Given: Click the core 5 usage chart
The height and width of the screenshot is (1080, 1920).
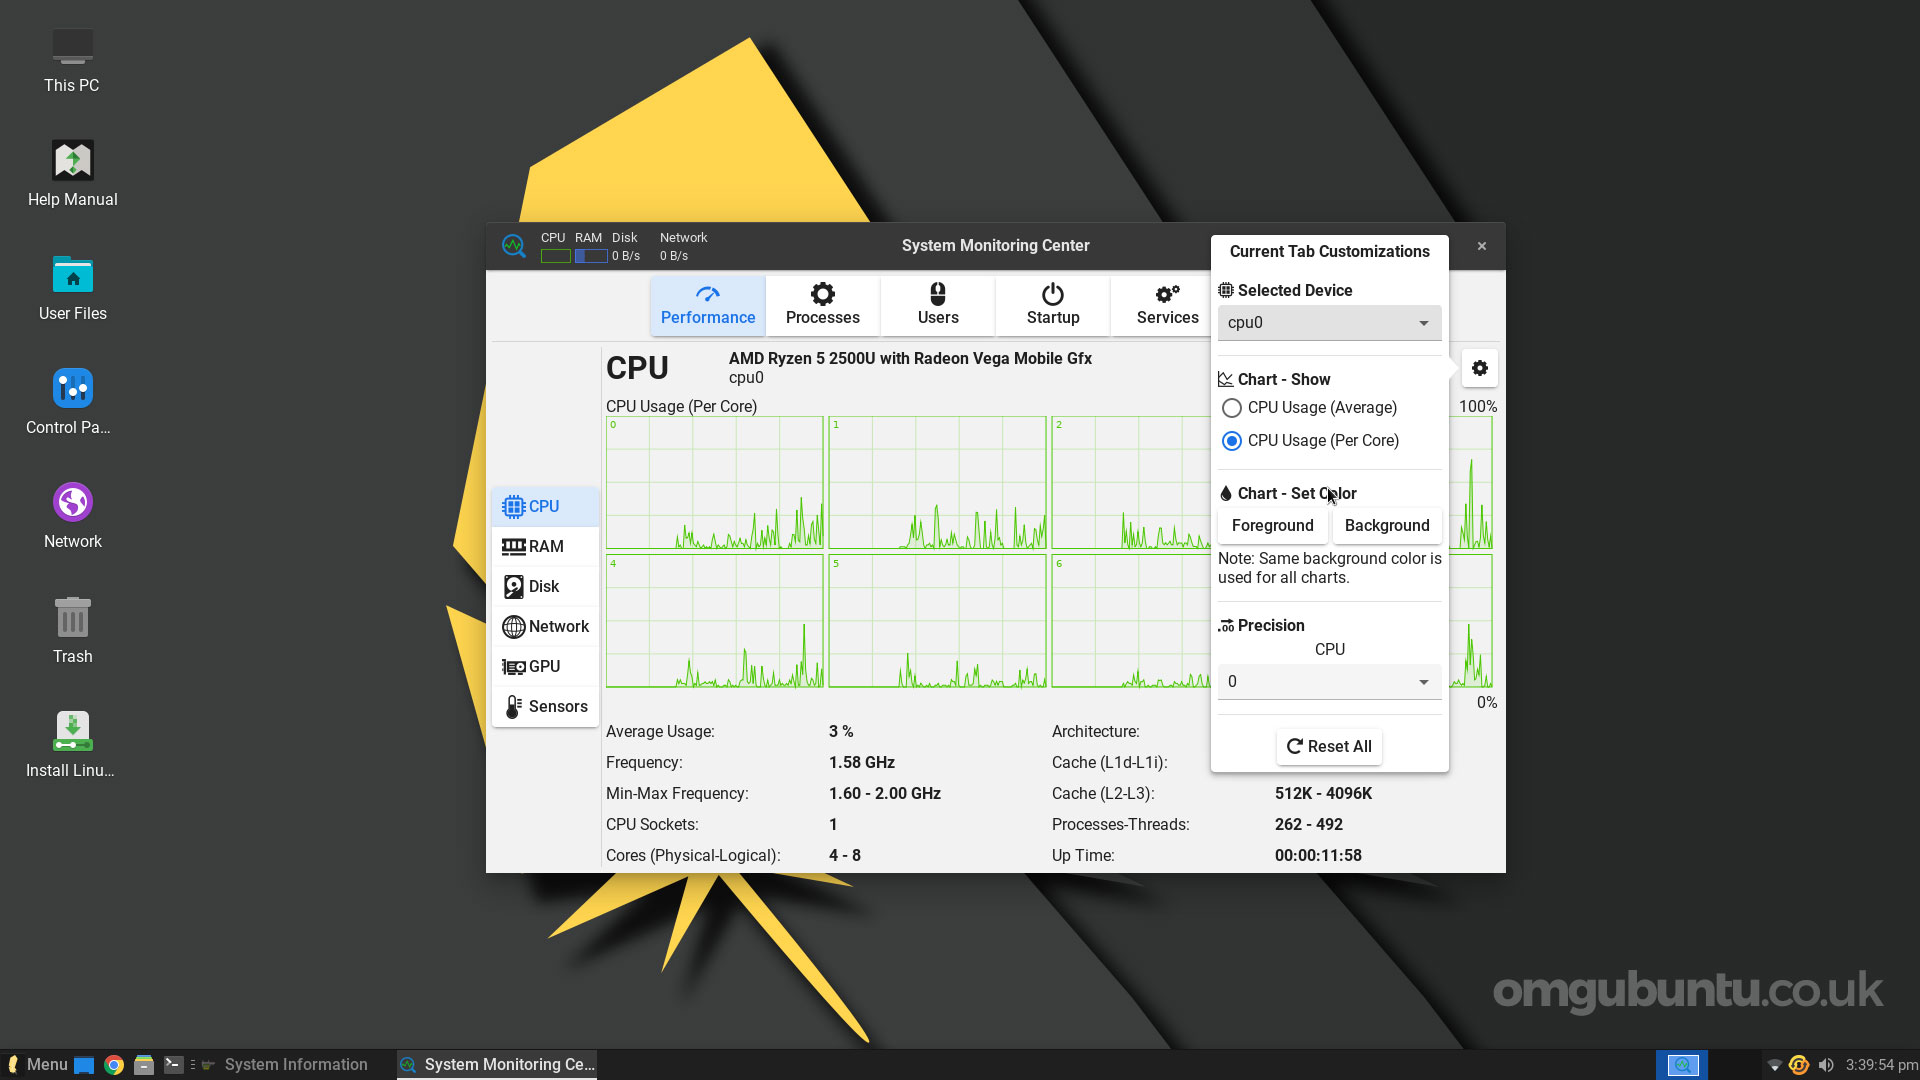Looking at the screenshot, I should 937,621.
